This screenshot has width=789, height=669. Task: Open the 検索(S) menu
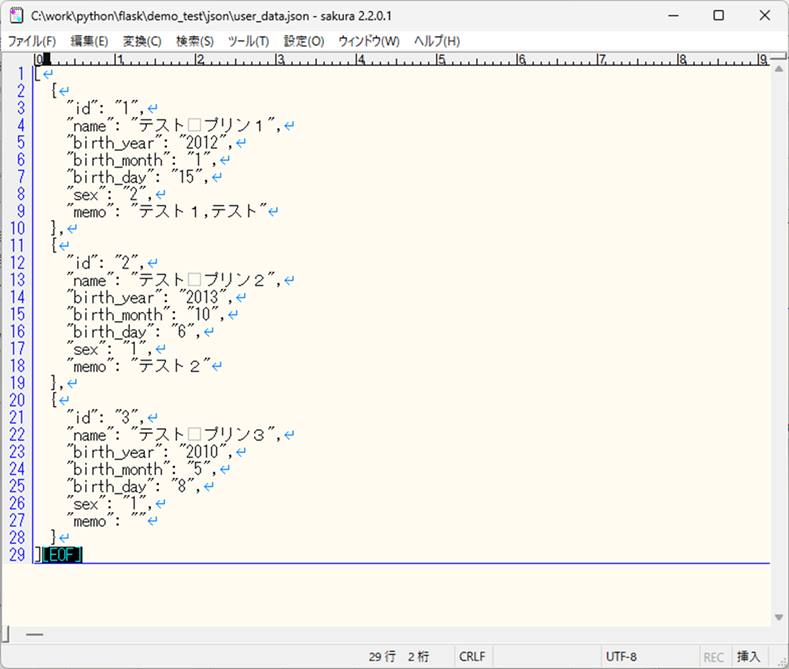coord(194,41)
